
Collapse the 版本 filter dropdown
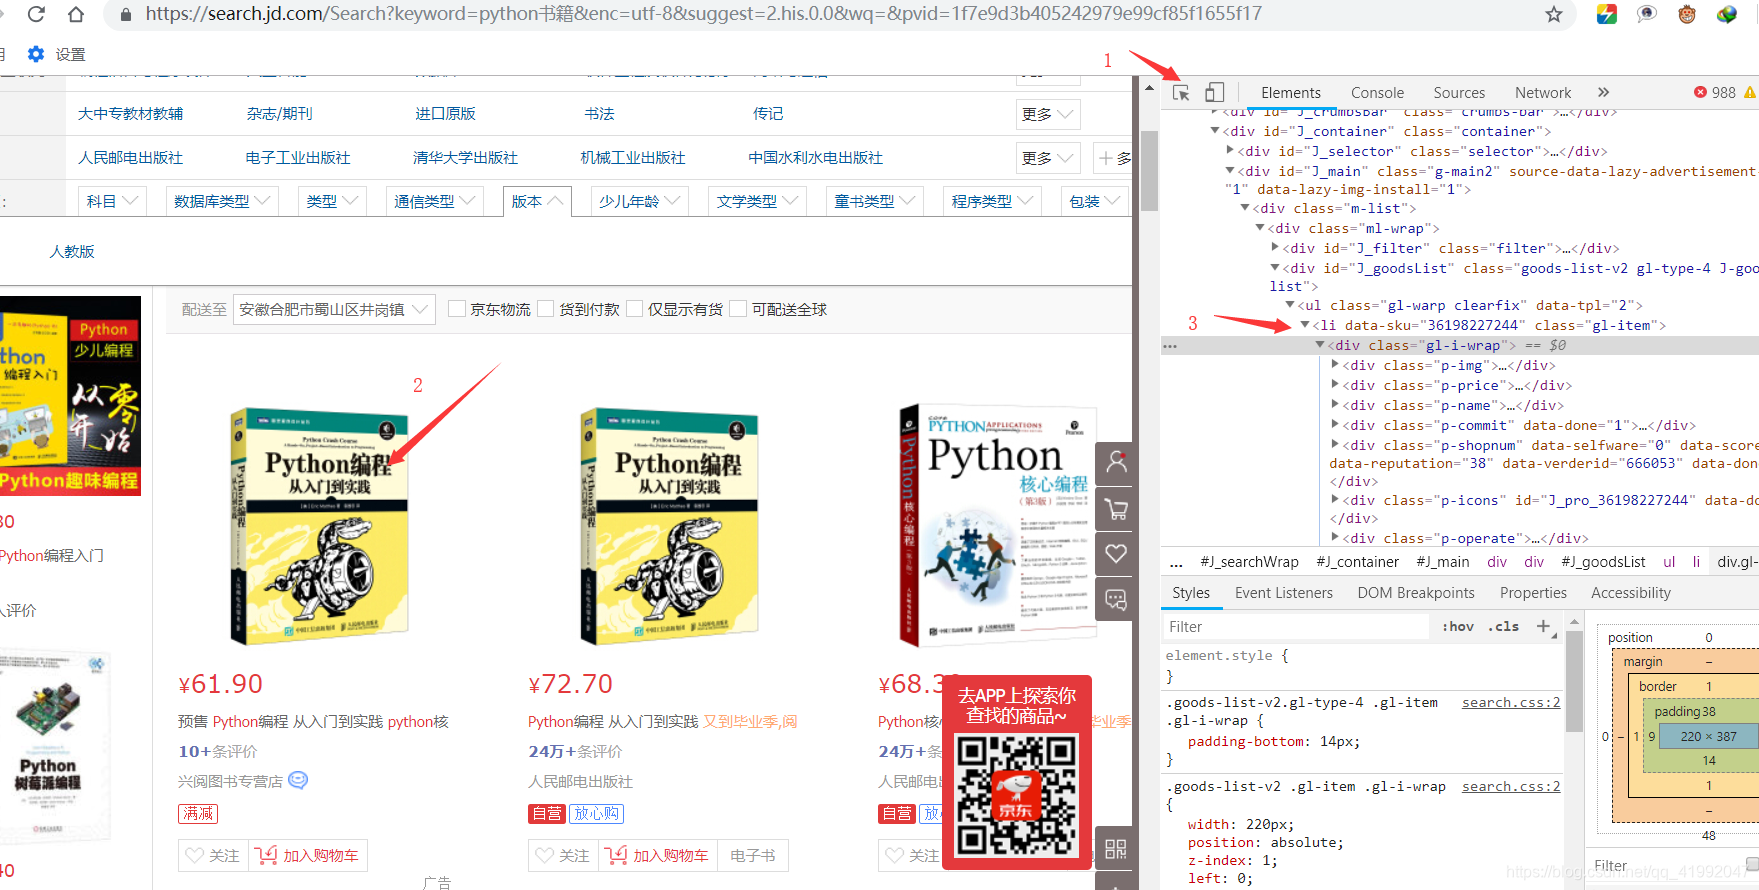(538, 201)
